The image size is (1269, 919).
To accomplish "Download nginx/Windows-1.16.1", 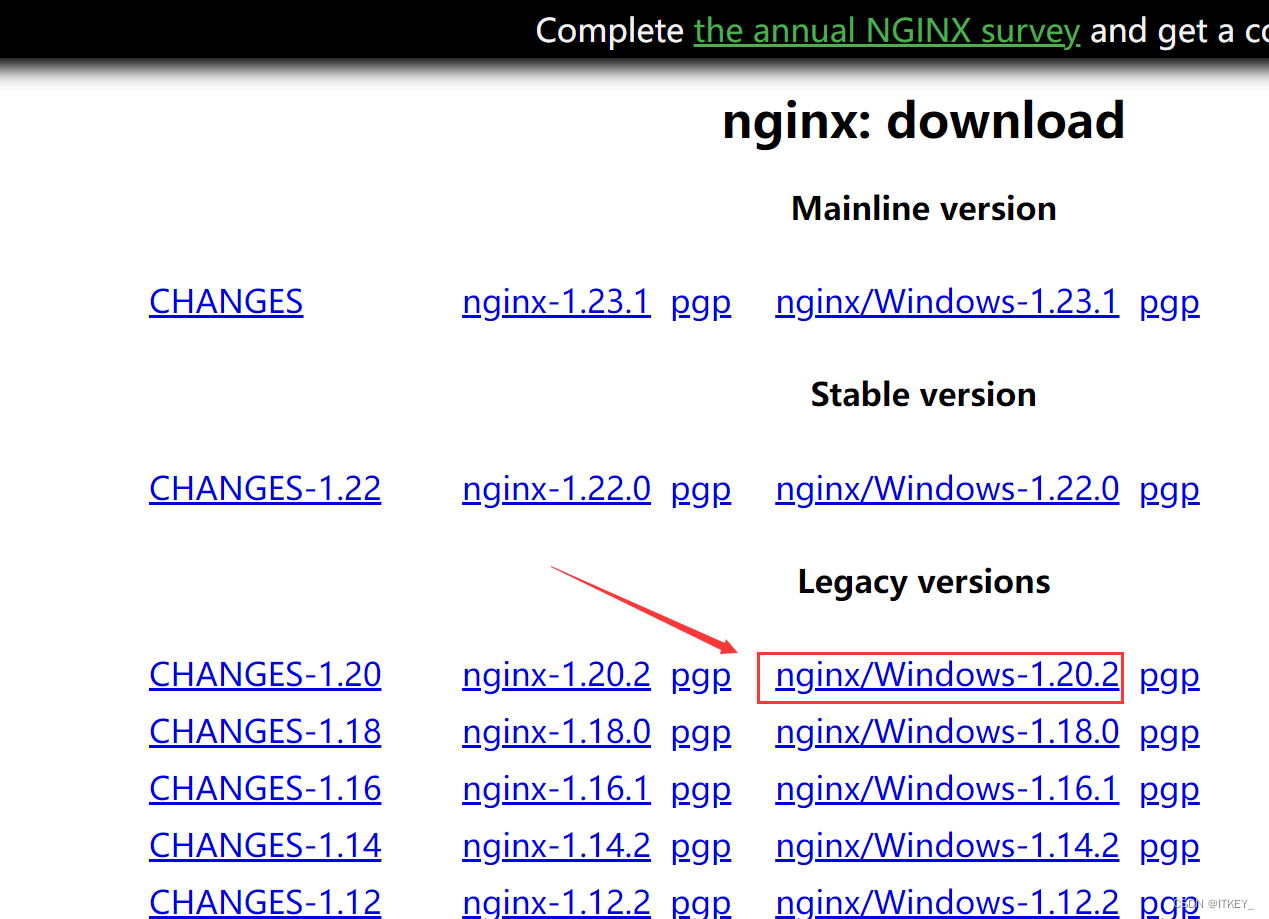I will (x=947, y=789).
